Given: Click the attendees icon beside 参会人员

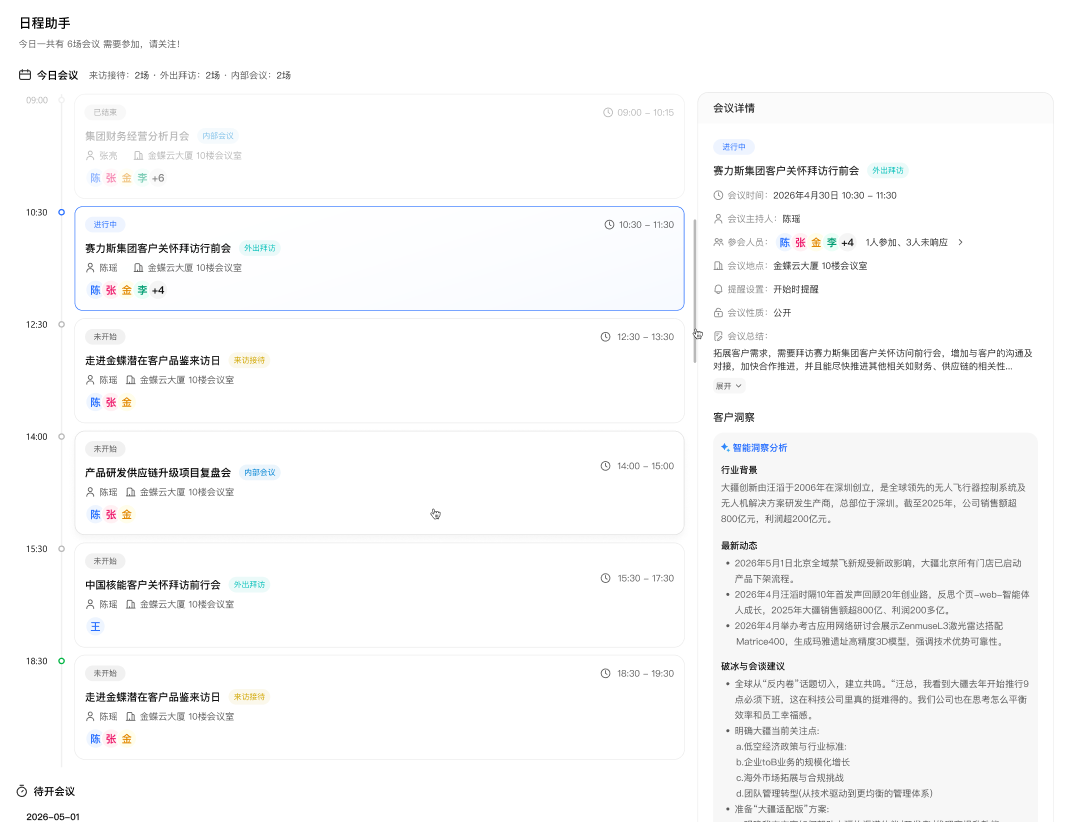Looking at the screenshot, I should [x=718, y=242].
